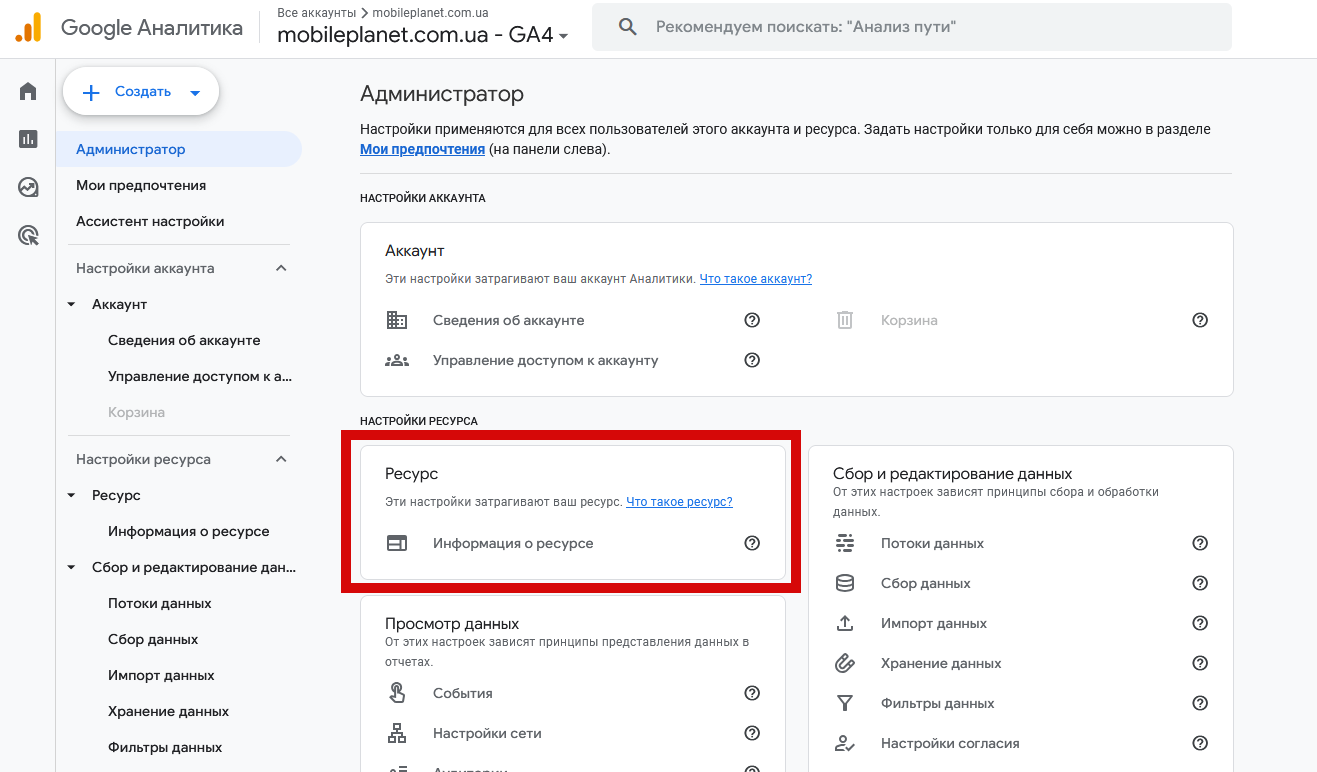Screen dimensions: 1317x772
Task: Select Ассистент настройки in the sidebar
Action: [150, 221]
